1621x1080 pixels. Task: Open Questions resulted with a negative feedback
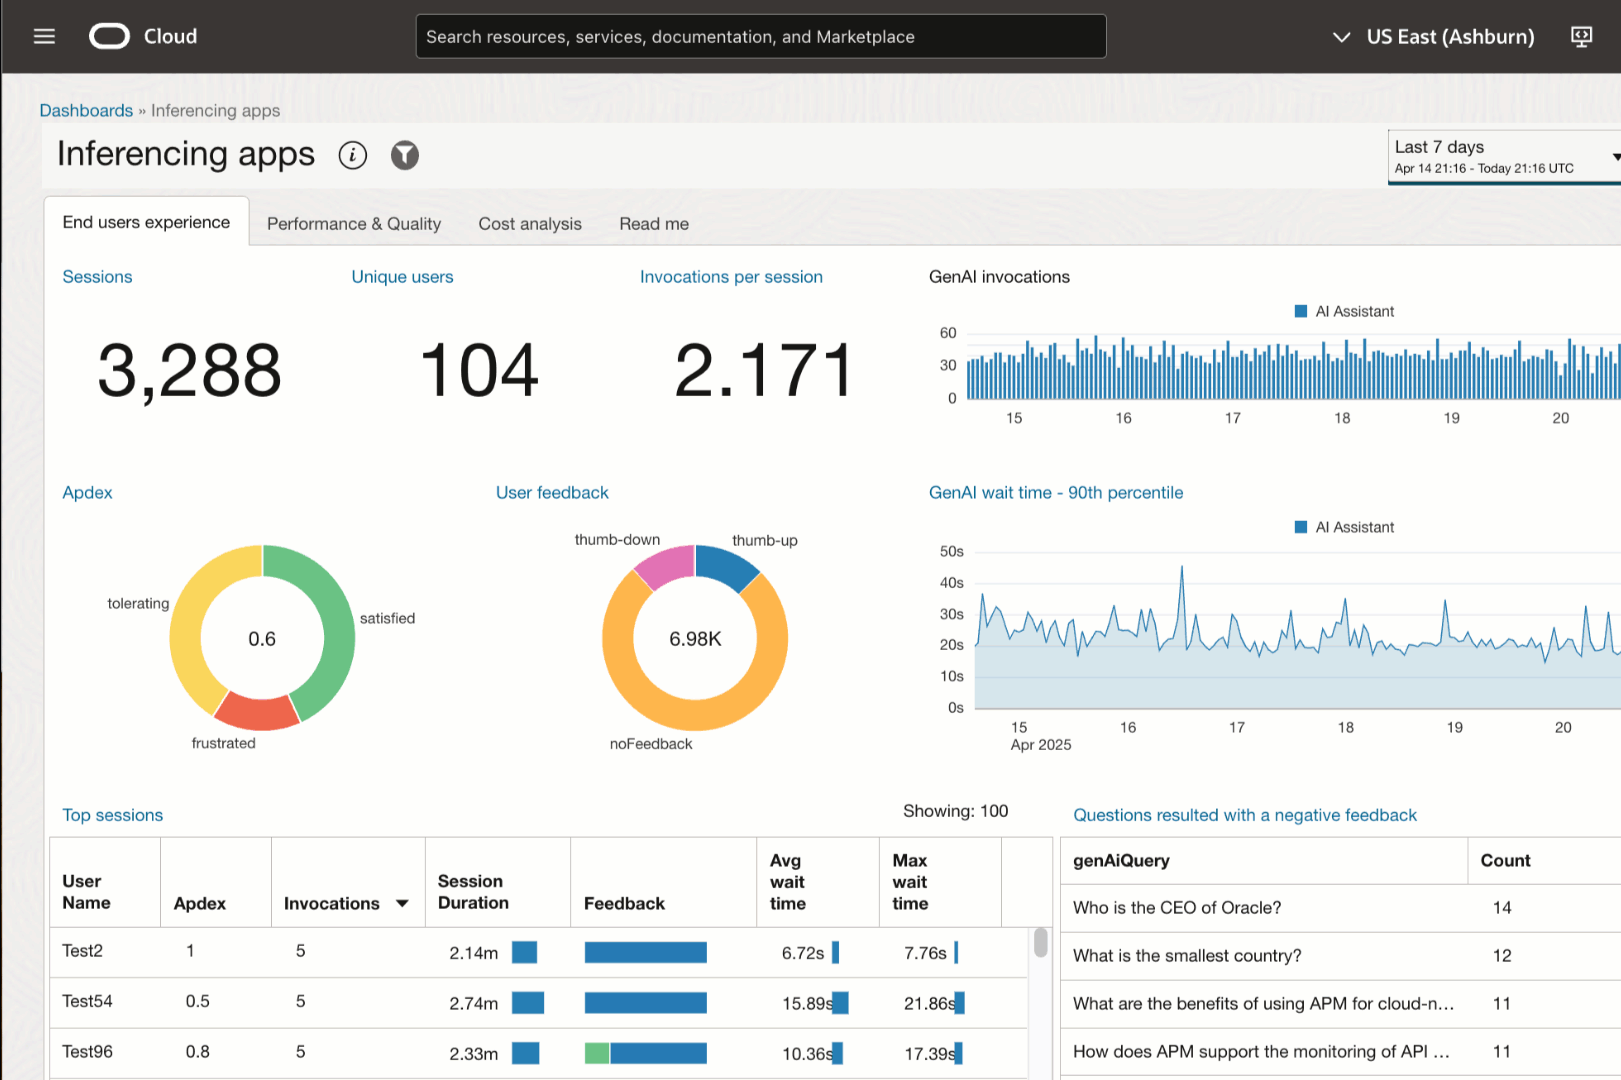1244,815
